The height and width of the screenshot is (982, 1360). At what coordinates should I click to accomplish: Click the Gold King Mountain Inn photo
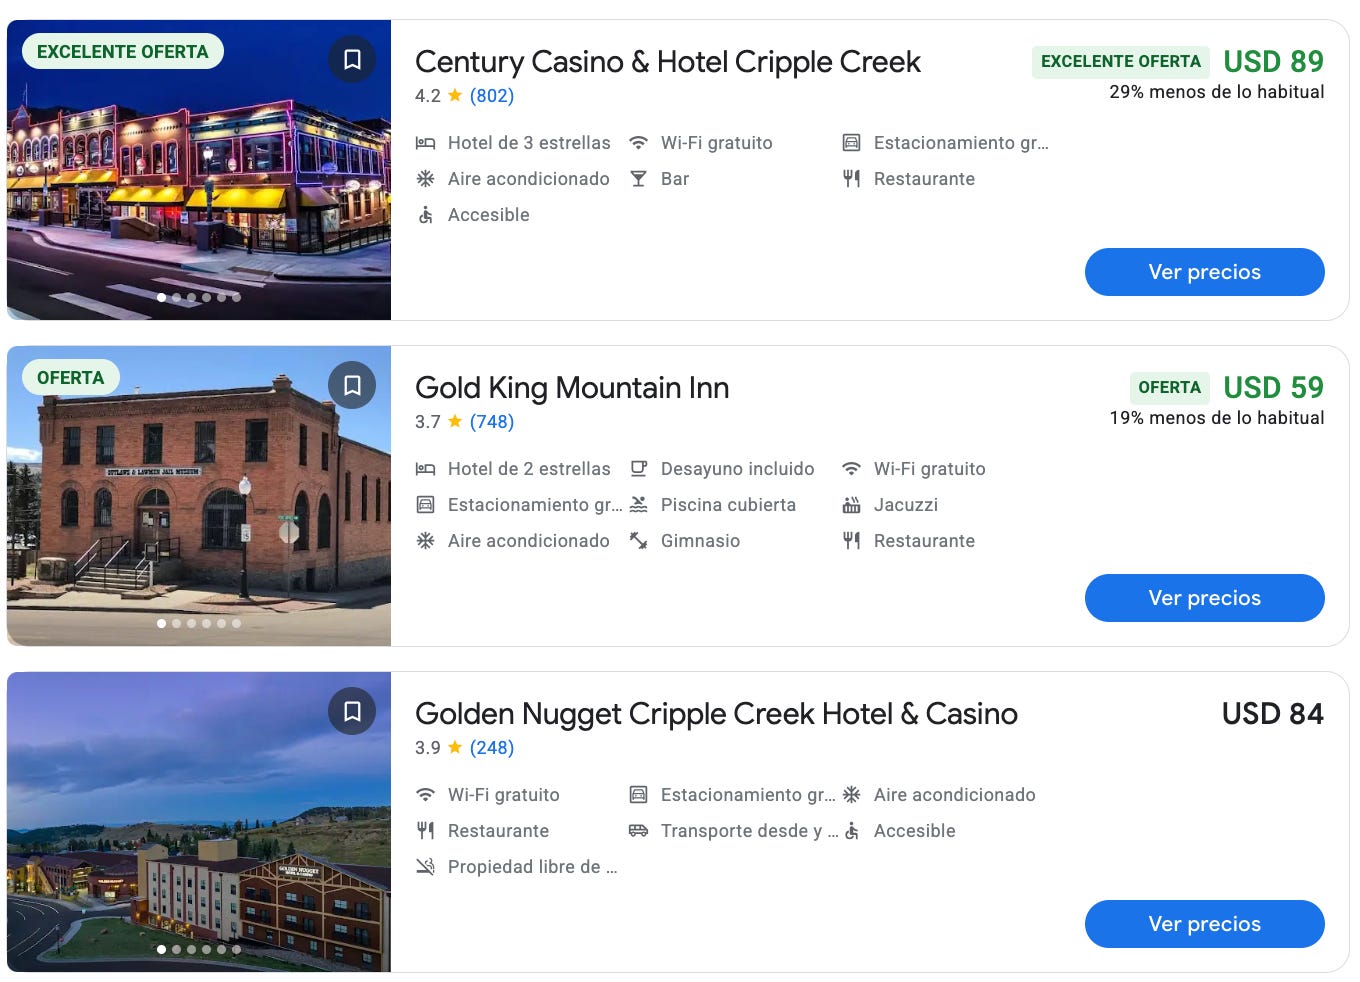pyautogui.click(x=199, y=496)
